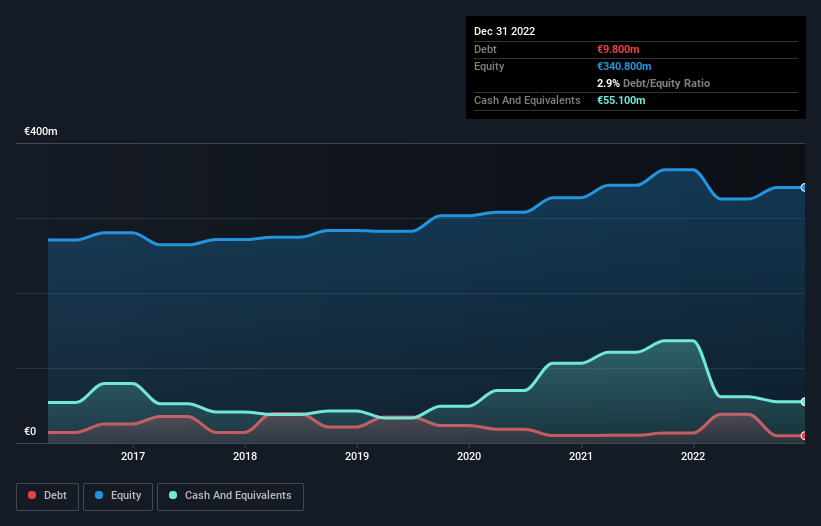821x526 pixels.
Task: Click Cash And Equivalents label in tooltip
Action: click(527, 100)
